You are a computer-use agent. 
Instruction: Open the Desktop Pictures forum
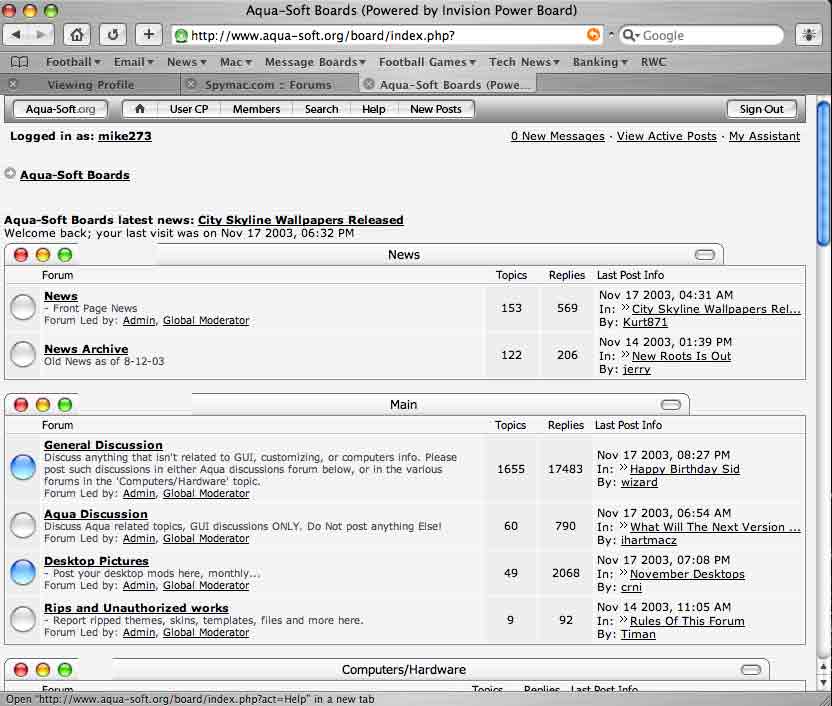click(96, 561)
